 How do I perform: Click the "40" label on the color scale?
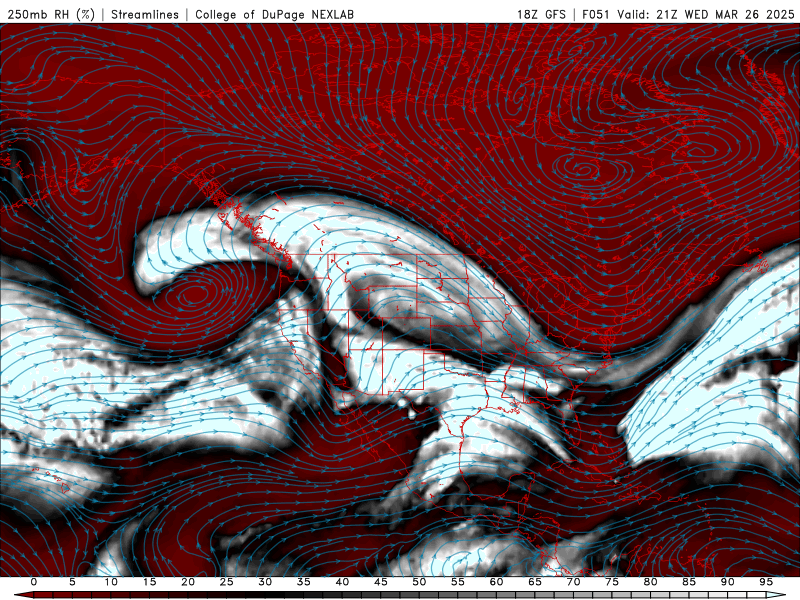click(x=342, y=582)
